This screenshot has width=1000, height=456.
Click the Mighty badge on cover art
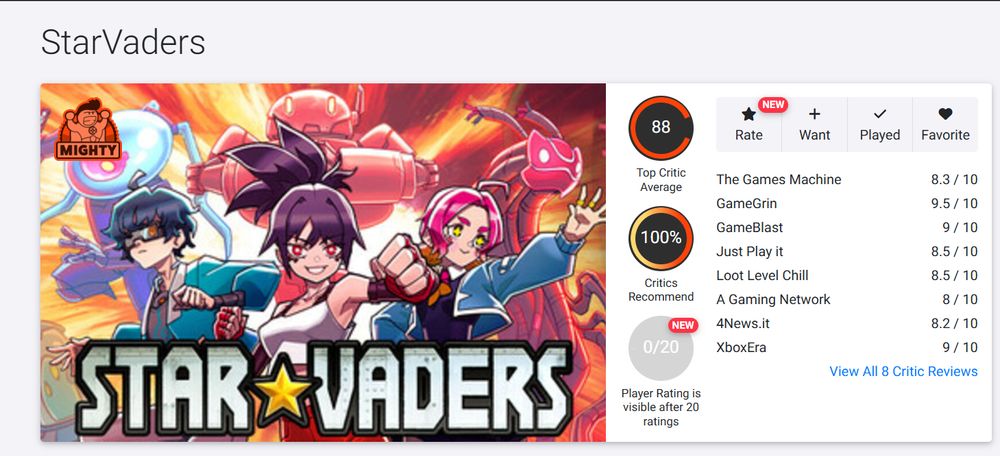tap(87, 129)
